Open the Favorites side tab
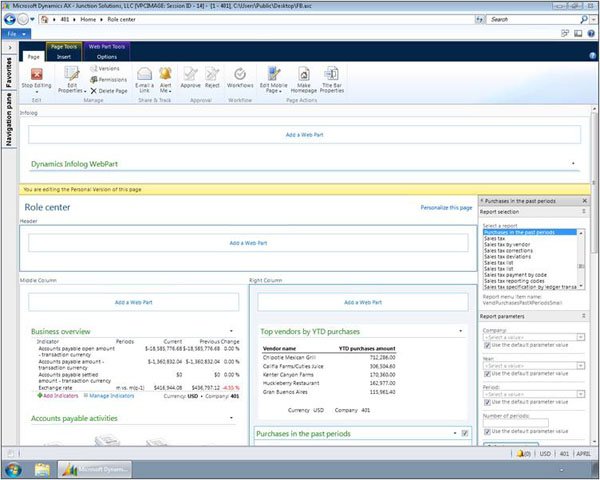Screen dimensions: 600x480 click(9, 72)
